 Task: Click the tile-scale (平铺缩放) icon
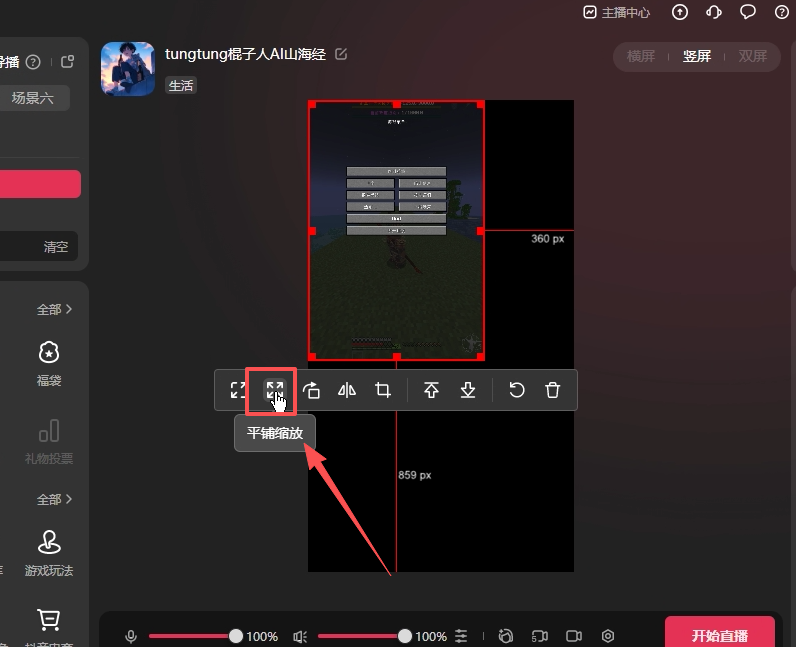274,390
